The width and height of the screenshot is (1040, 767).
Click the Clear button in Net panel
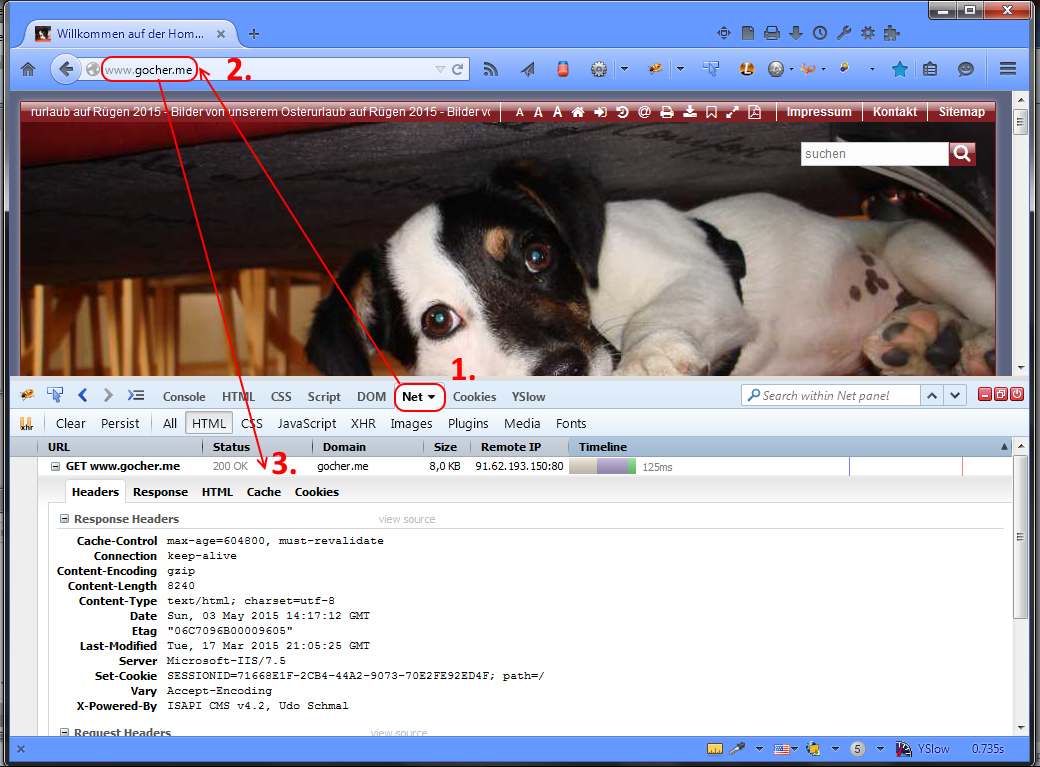click(x=70, y=423)
